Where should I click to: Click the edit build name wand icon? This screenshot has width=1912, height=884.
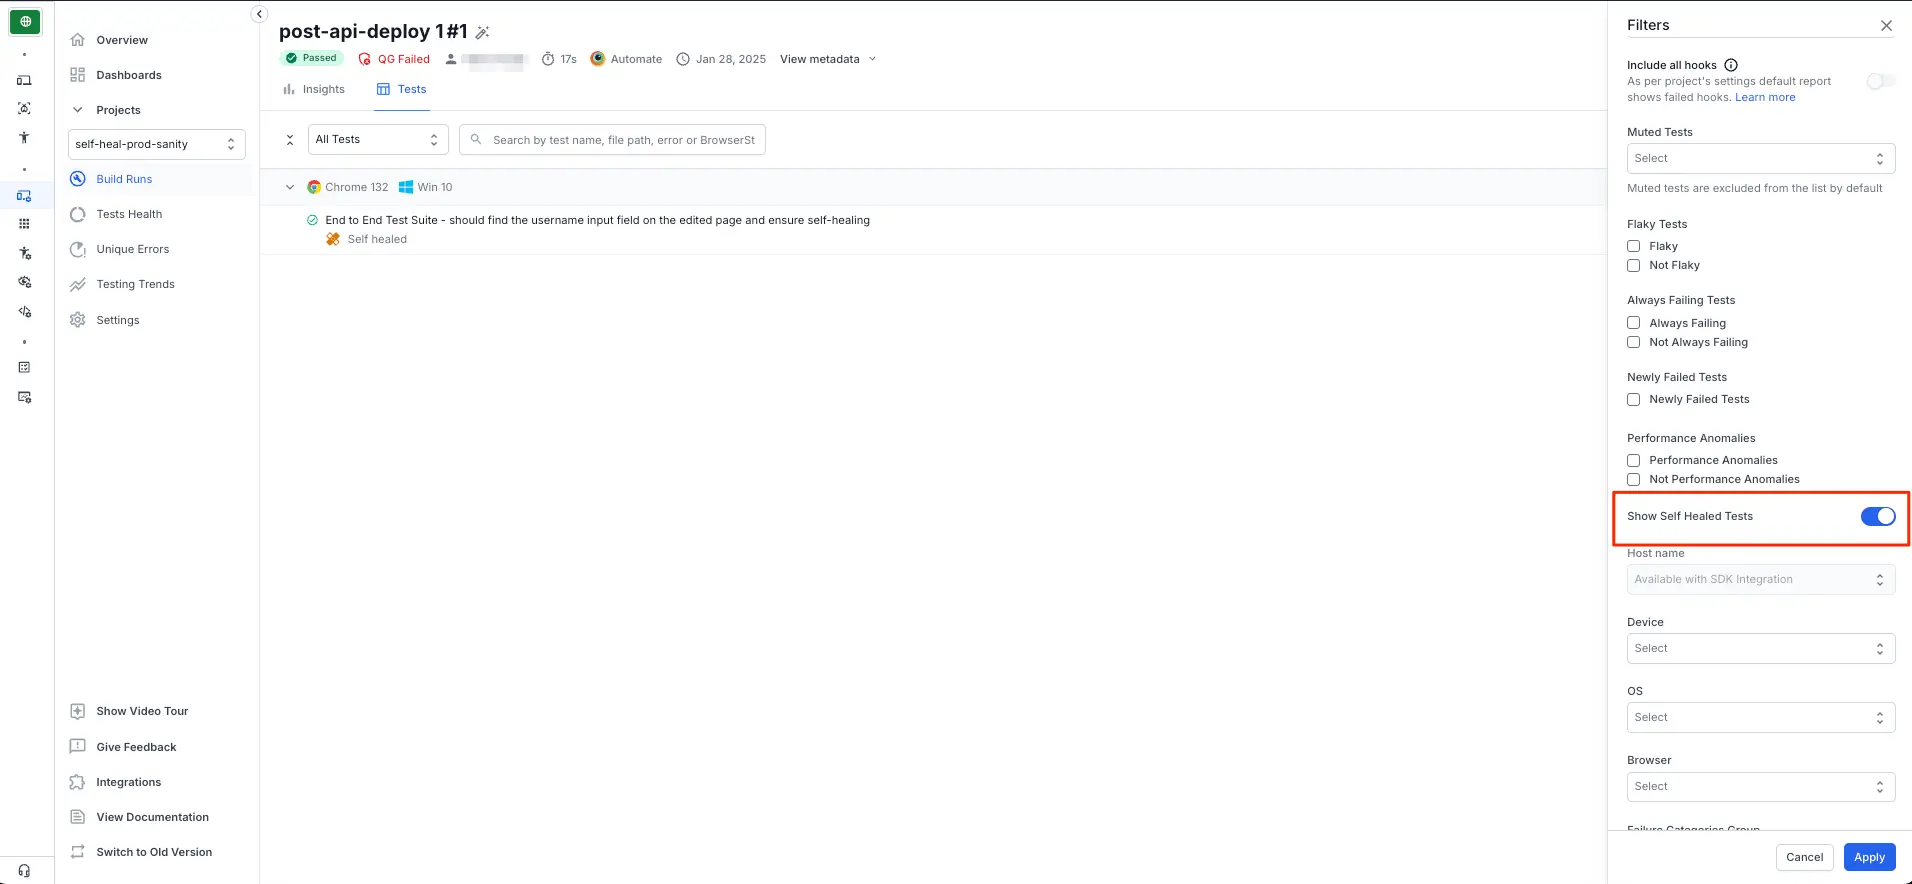482,33
